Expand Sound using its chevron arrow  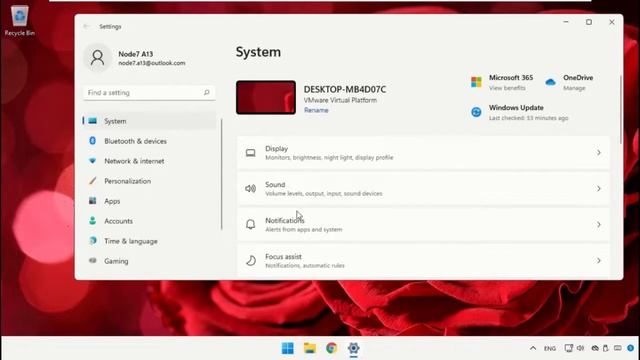click(599, 189)
